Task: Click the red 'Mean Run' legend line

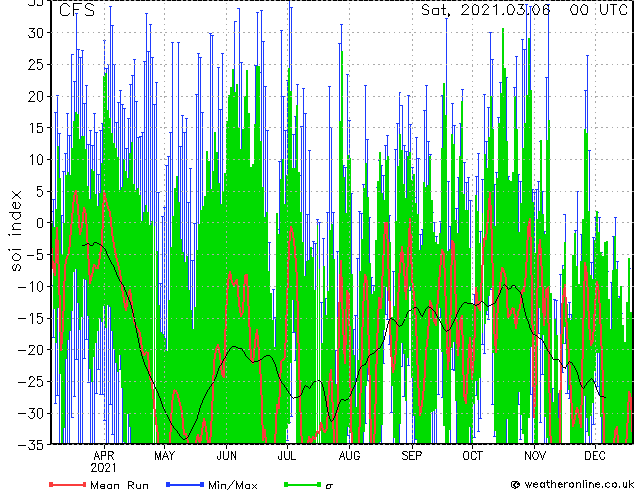Action: (x=68, y=484)
